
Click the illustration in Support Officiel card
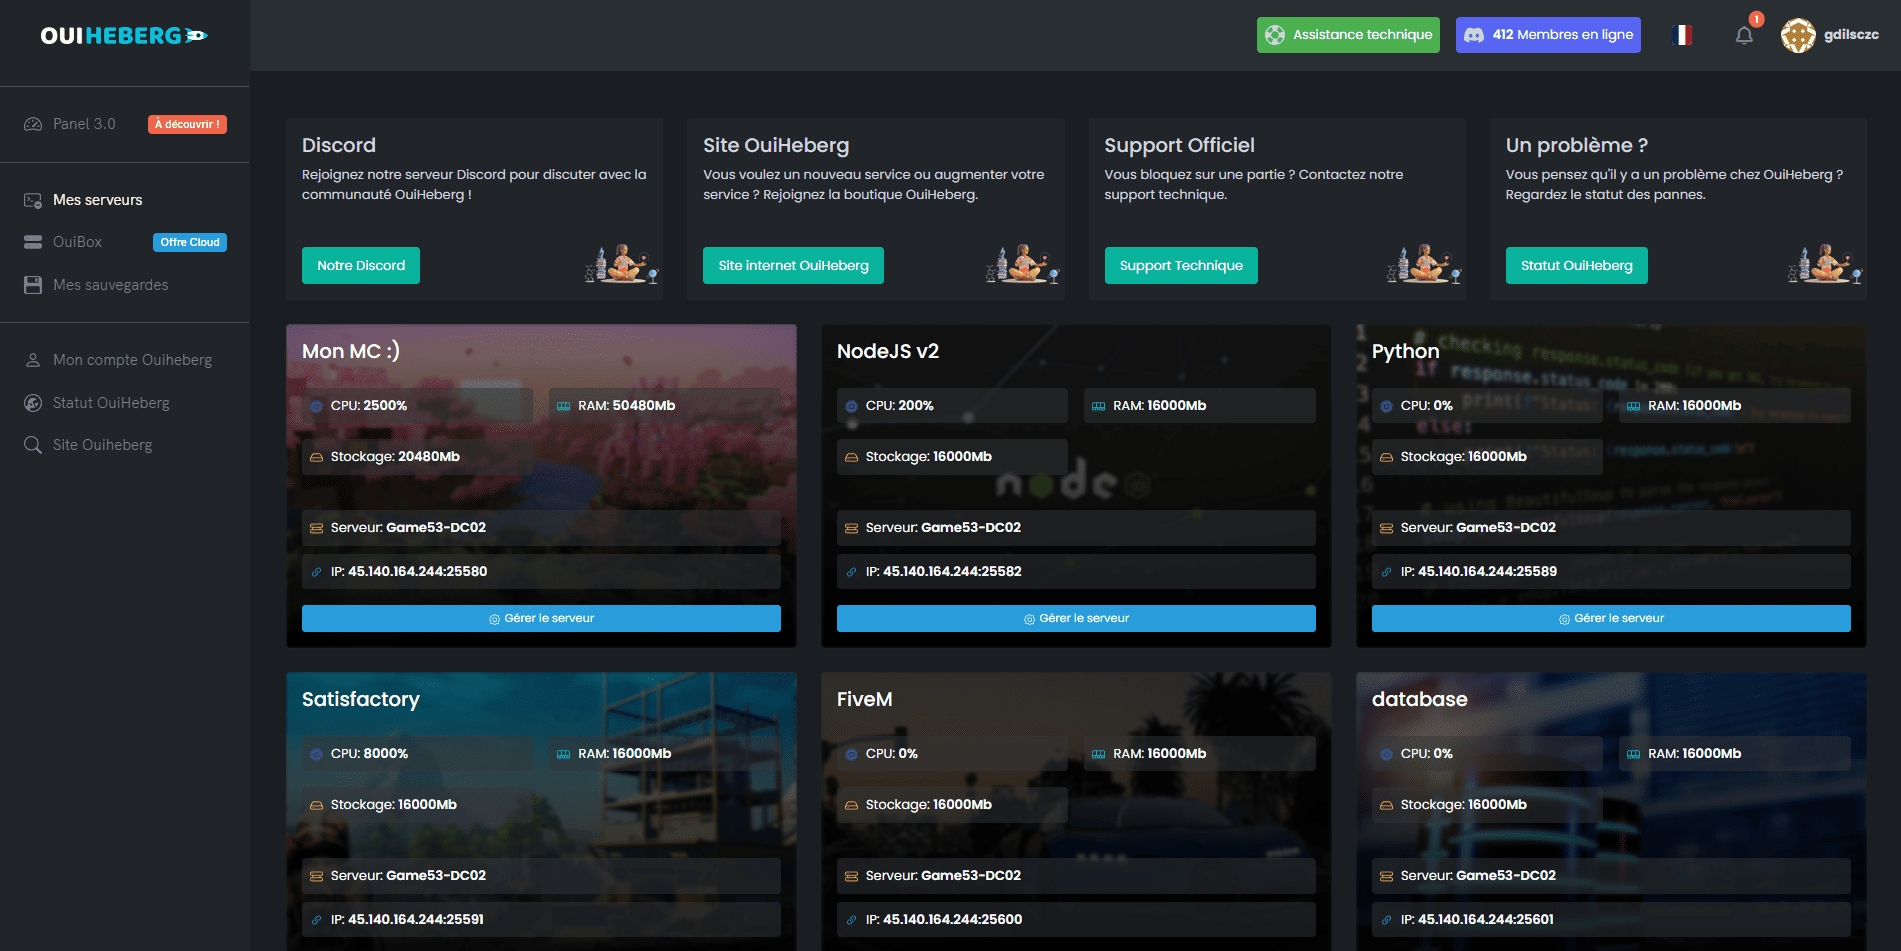coord(1424,264)
